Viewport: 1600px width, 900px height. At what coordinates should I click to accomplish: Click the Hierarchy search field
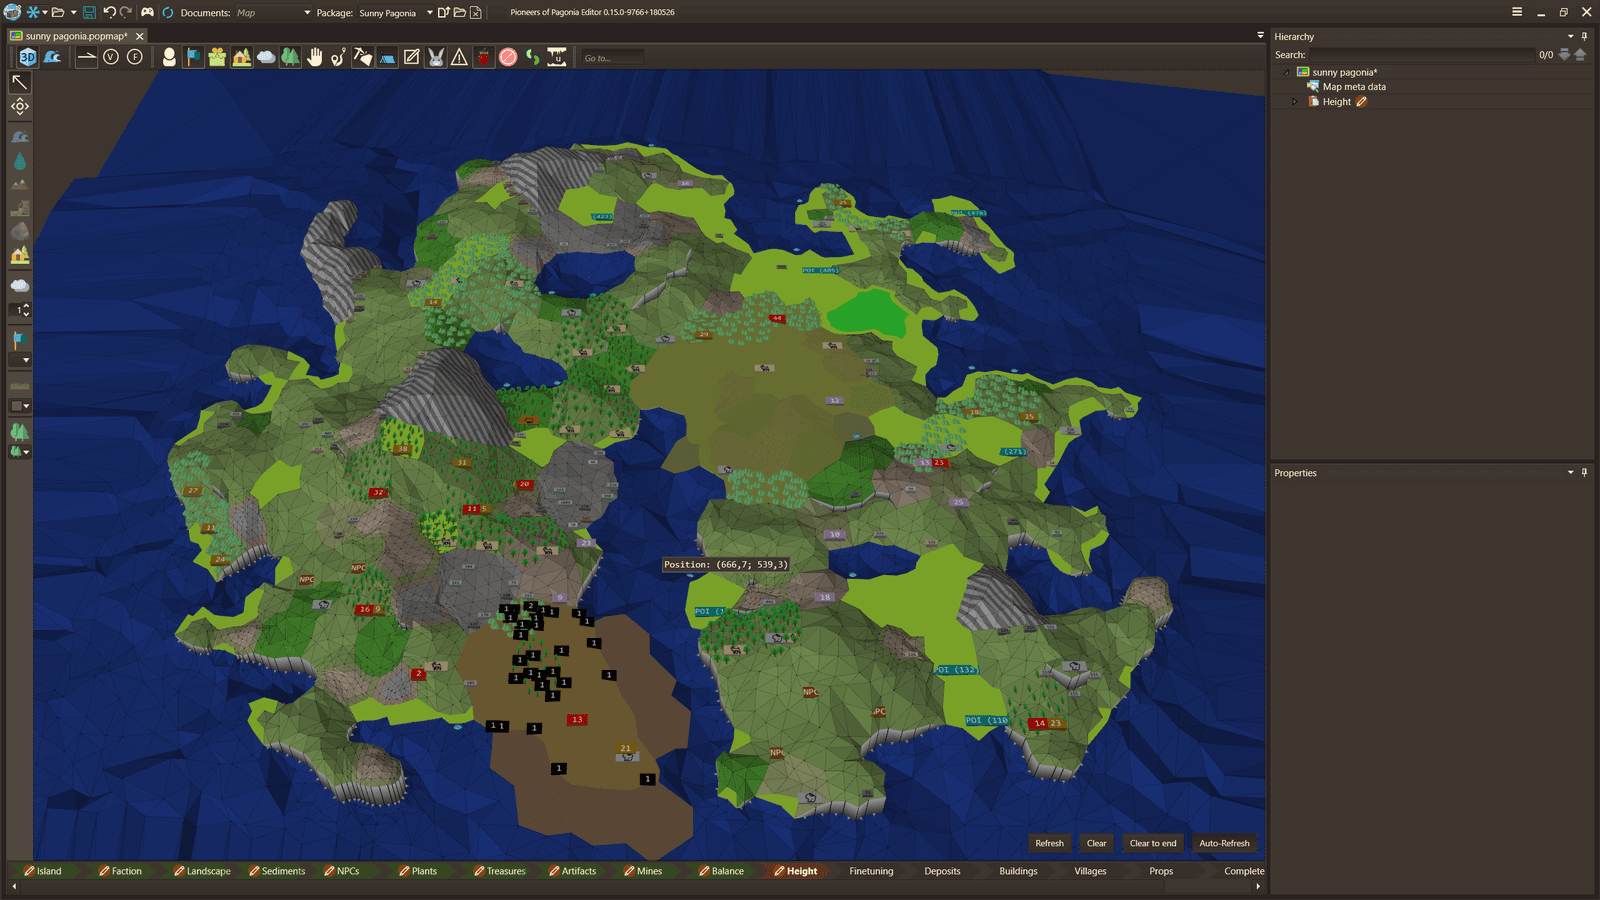click(x=1421, y=55)
